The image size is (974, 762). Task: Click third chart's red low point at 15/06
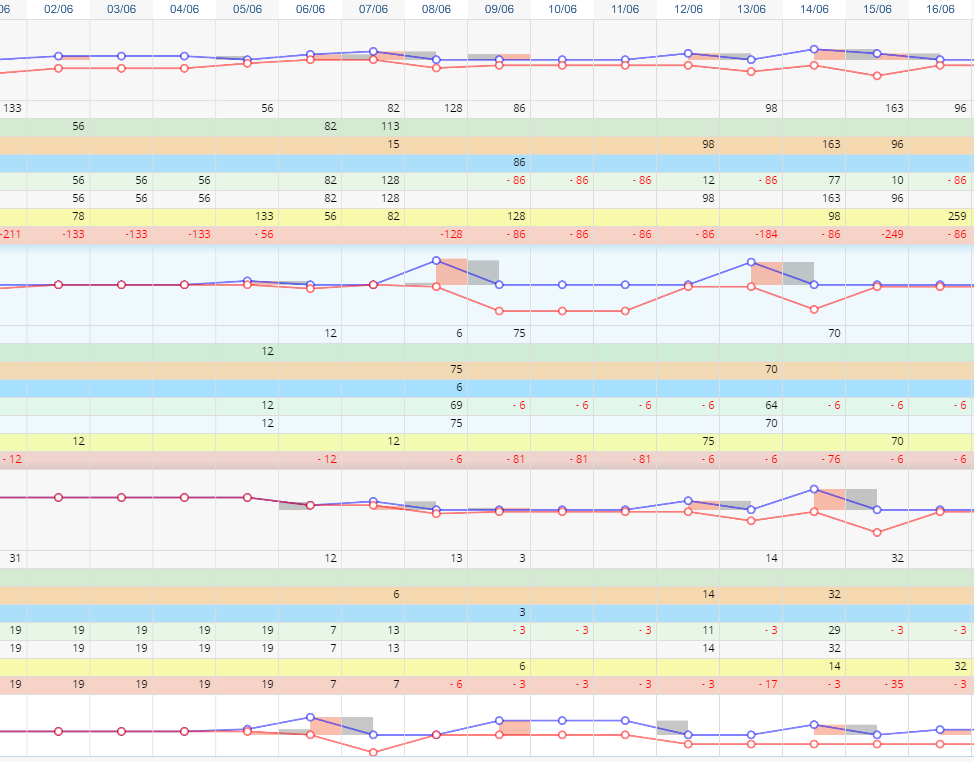(877, 532)
